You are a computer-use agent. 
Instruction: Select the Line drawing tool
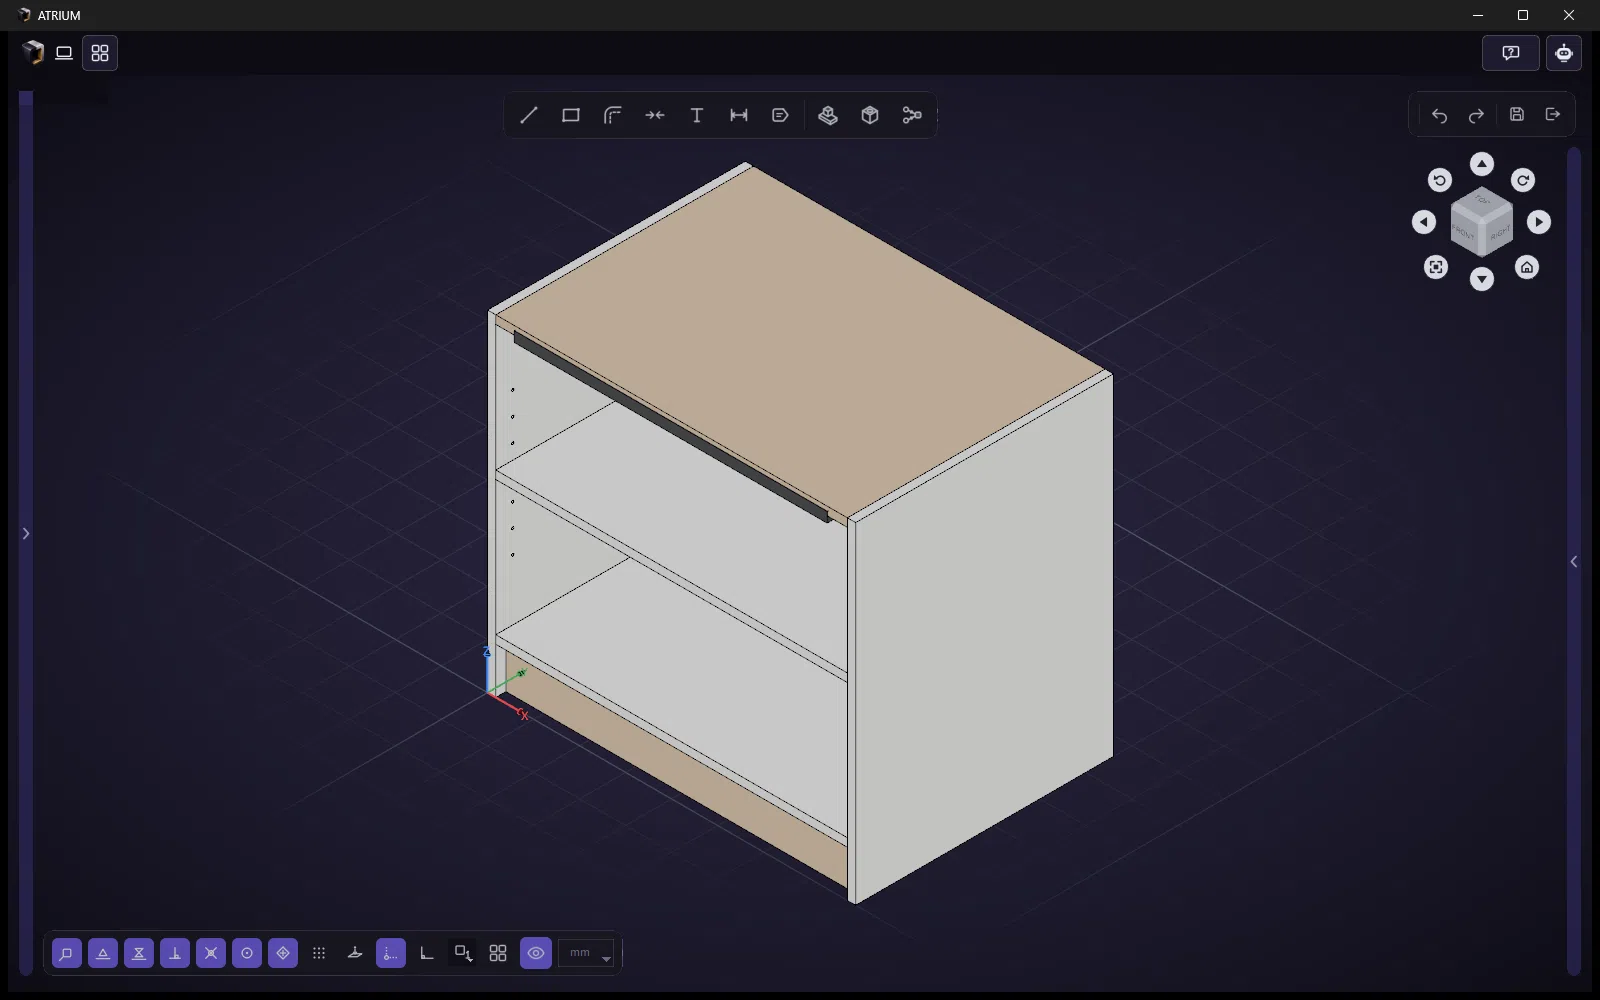tap(529, 115)
